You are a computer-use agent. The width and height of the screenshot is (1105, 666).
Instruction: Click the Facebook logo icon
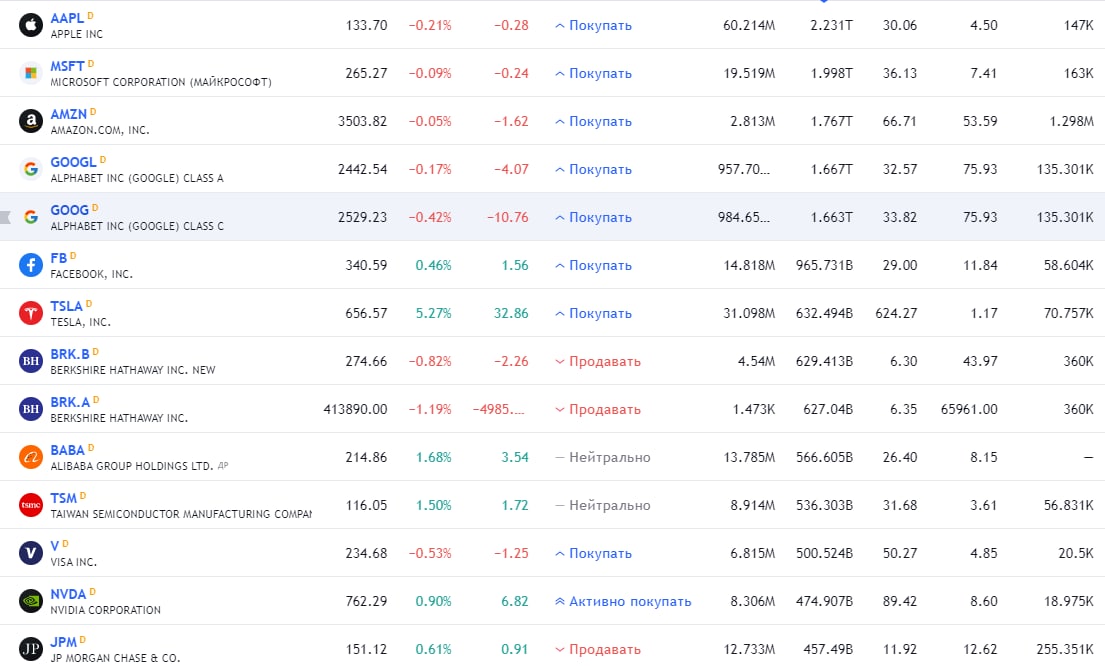tap(30, 265)
